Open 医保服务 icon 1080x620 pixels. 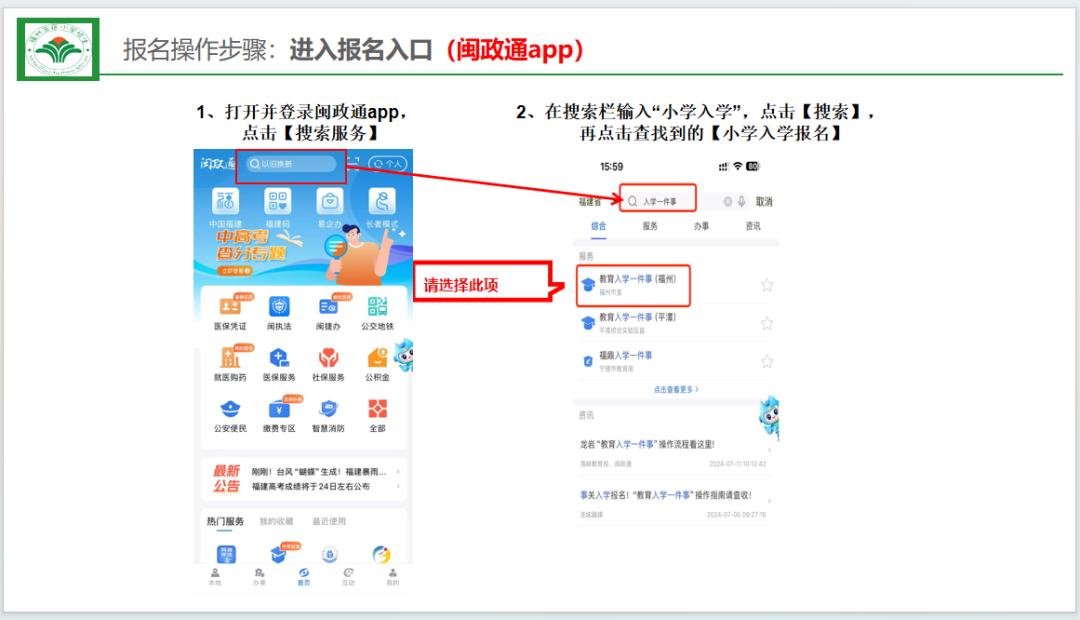[279, 357]
